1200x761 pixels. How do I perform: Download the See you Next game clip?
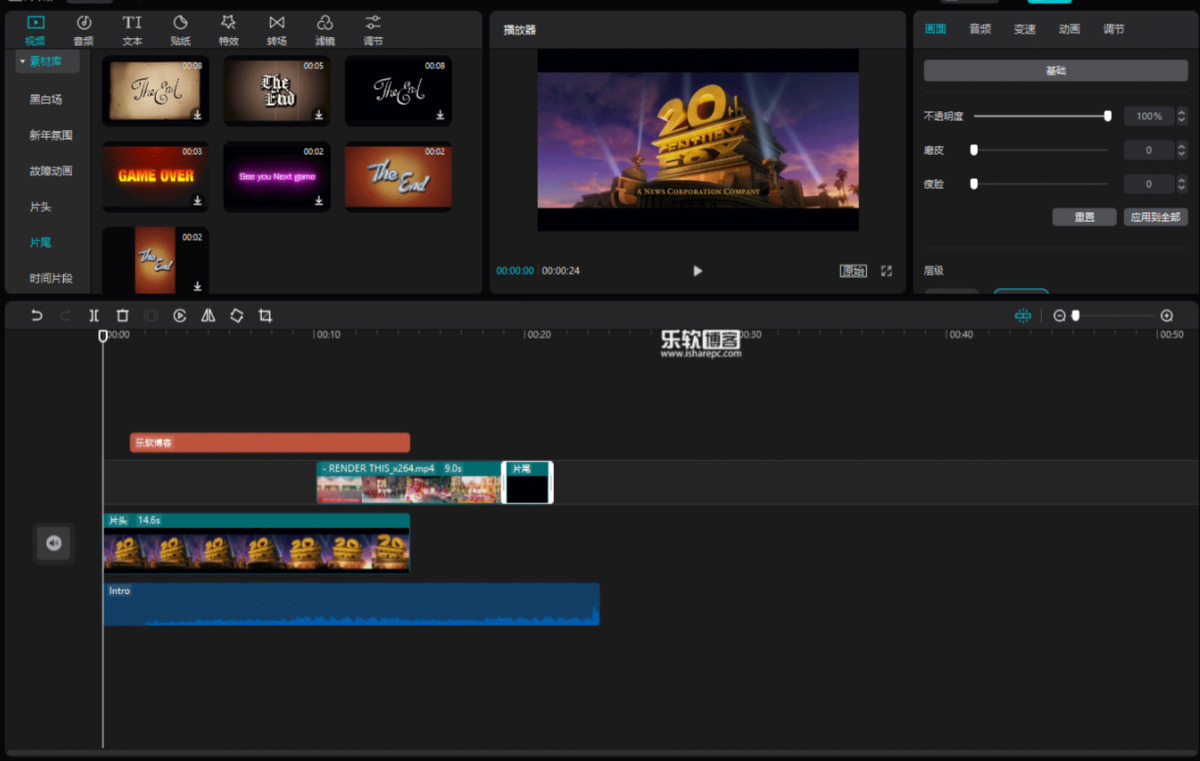click(x=319, y=201)
